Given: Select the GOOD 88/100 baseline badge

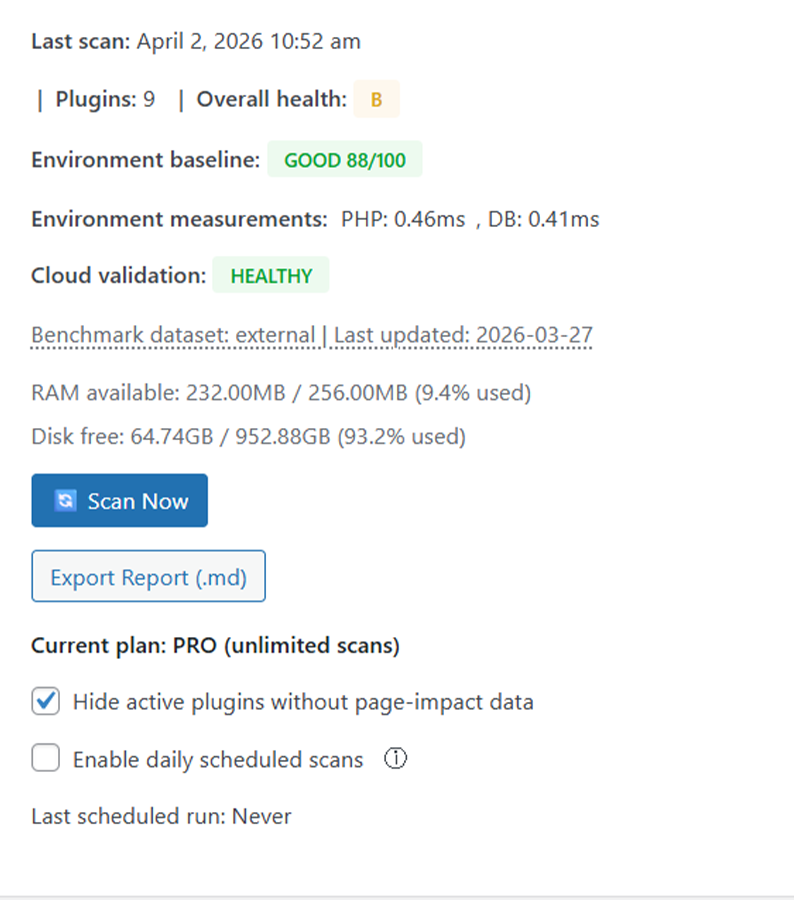Looking at the screenshot, I should 344,160.
